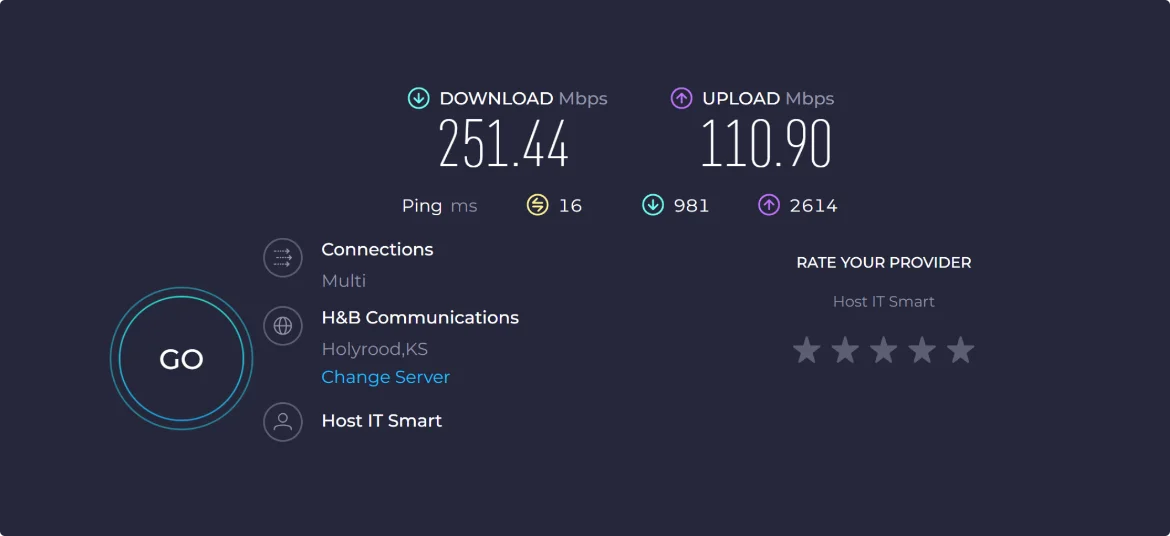Click the Change Server link
1170x536 pixels.
(385, 377)
